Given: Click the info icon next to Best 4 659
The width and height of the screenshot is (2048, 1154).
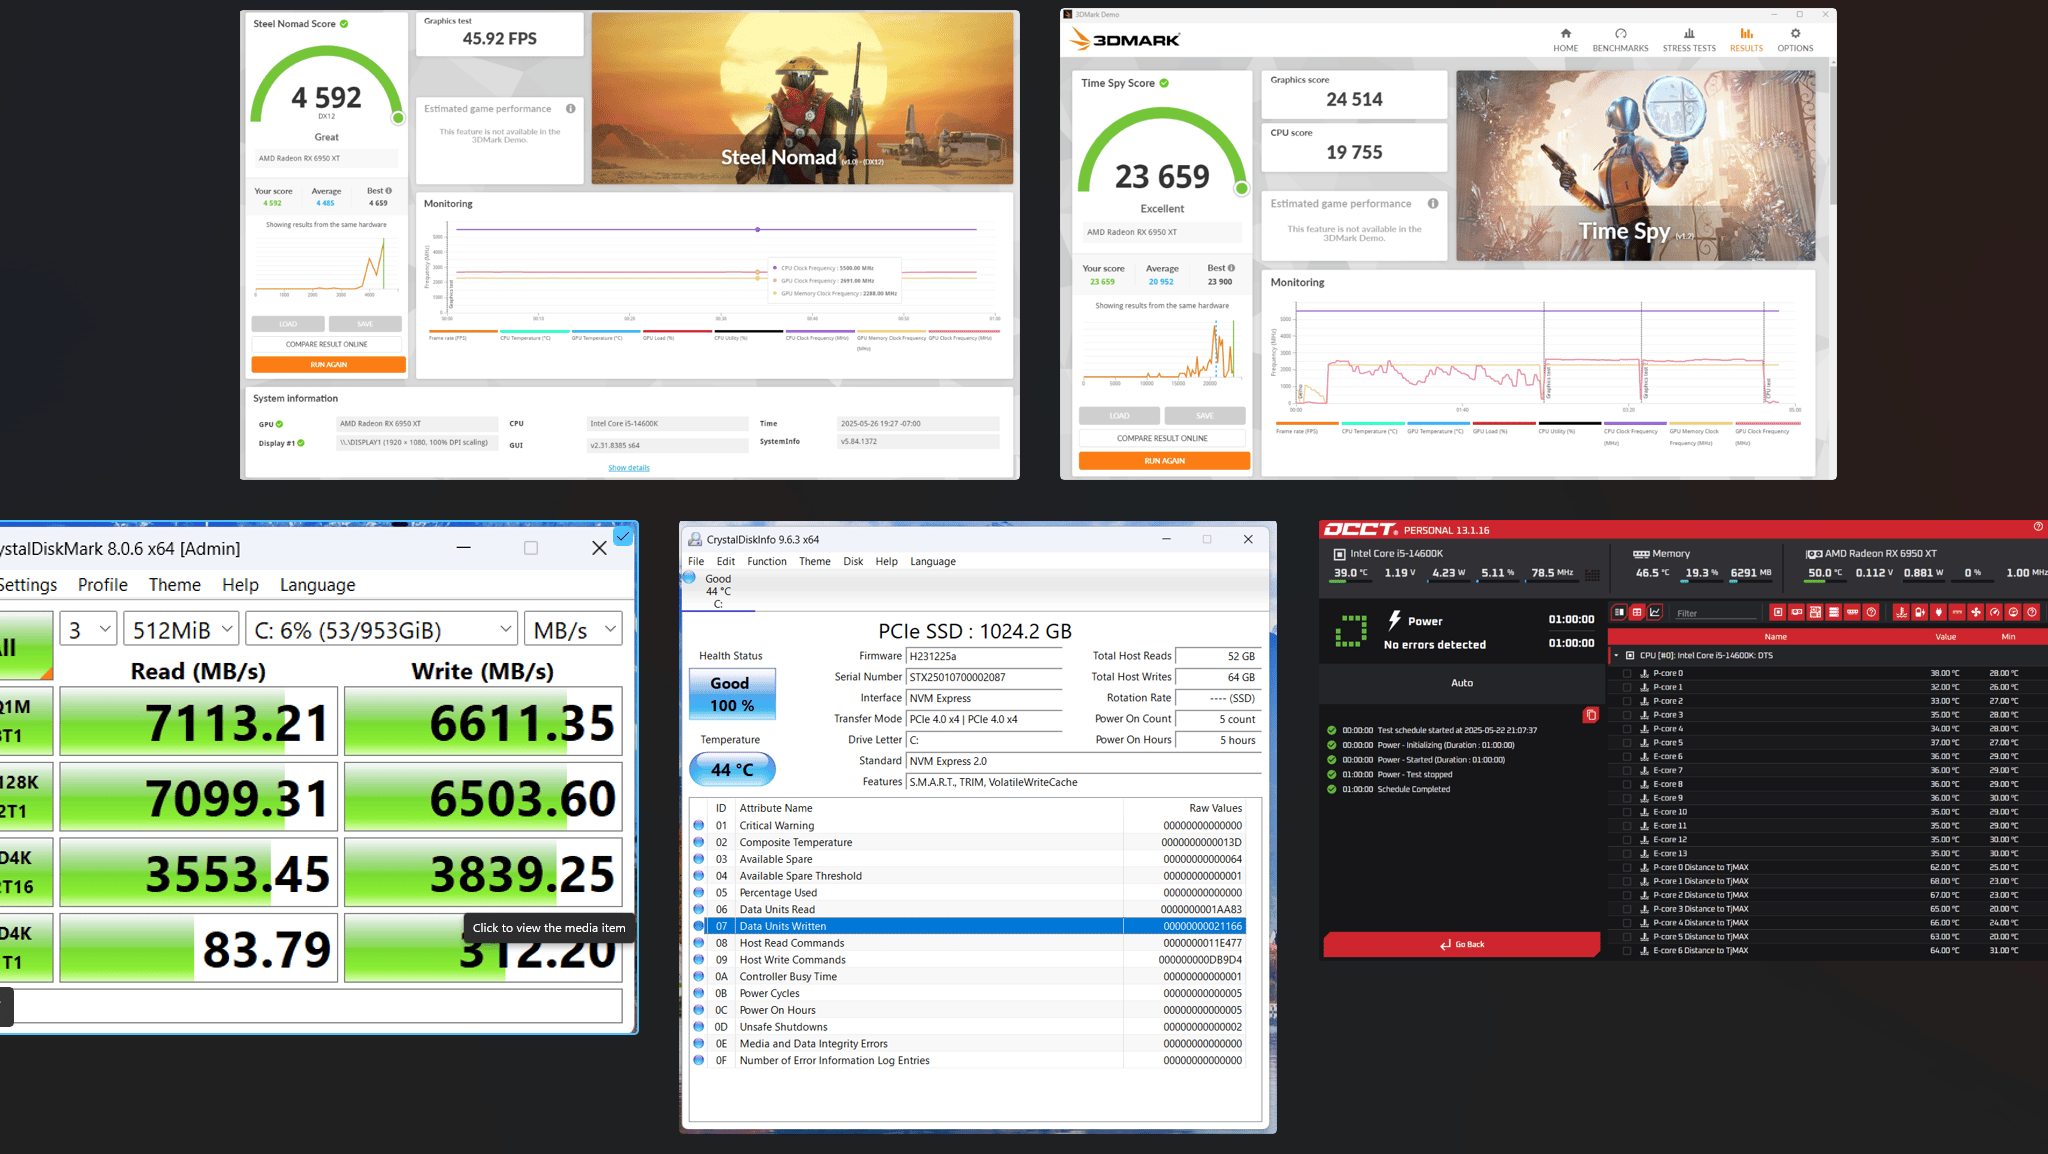Looking at the screenshot, I should [x=388, y=190].
